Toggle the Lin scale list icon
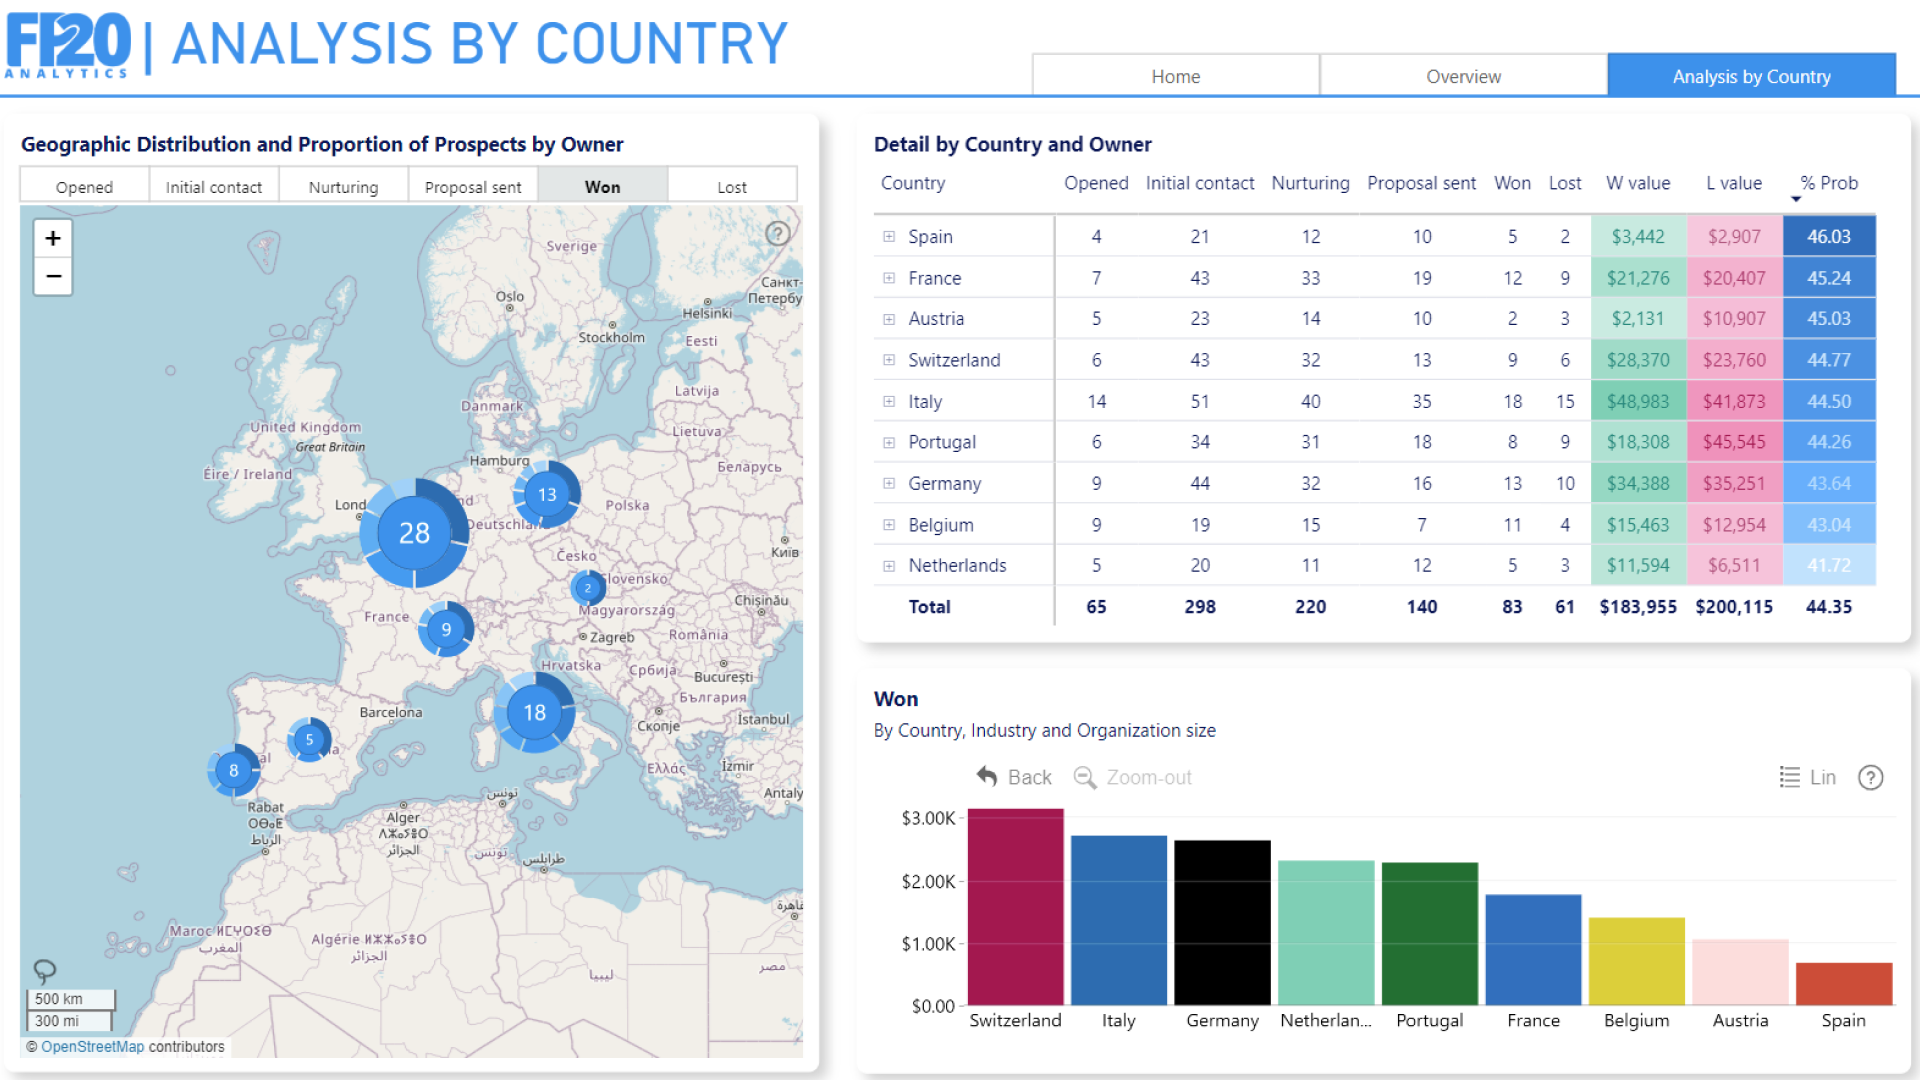 (x=1790, y=777)
